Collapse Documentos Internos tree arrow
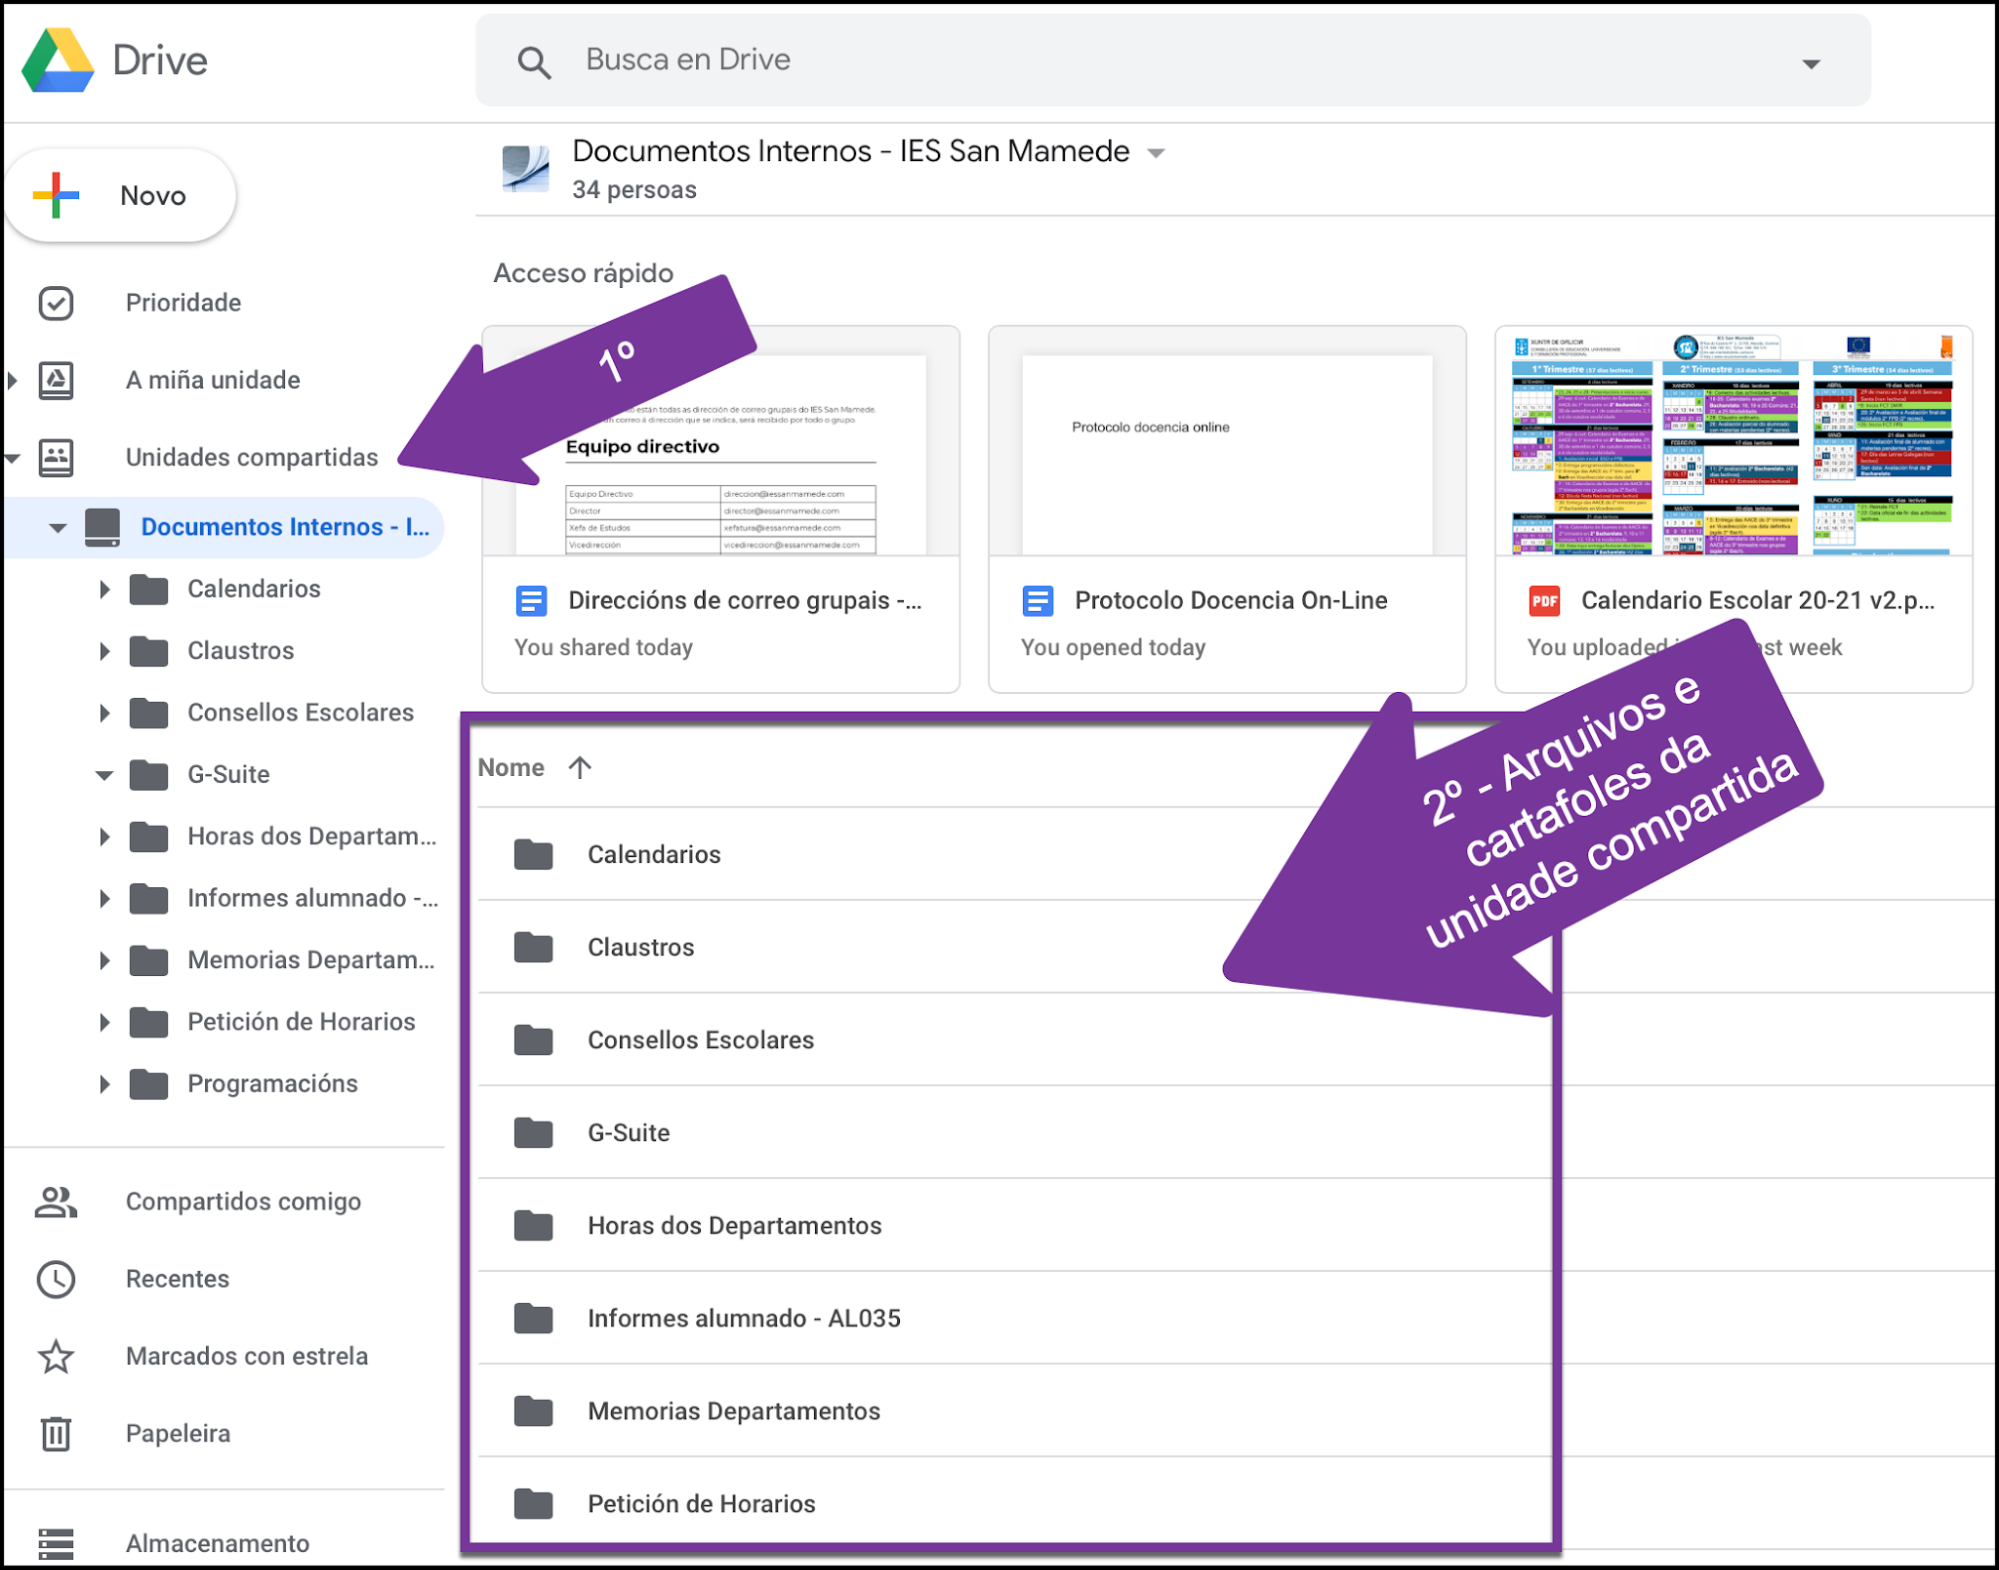Viewport: 1999px width, 1570px height. pyautogui.click(x=57, y=527)
